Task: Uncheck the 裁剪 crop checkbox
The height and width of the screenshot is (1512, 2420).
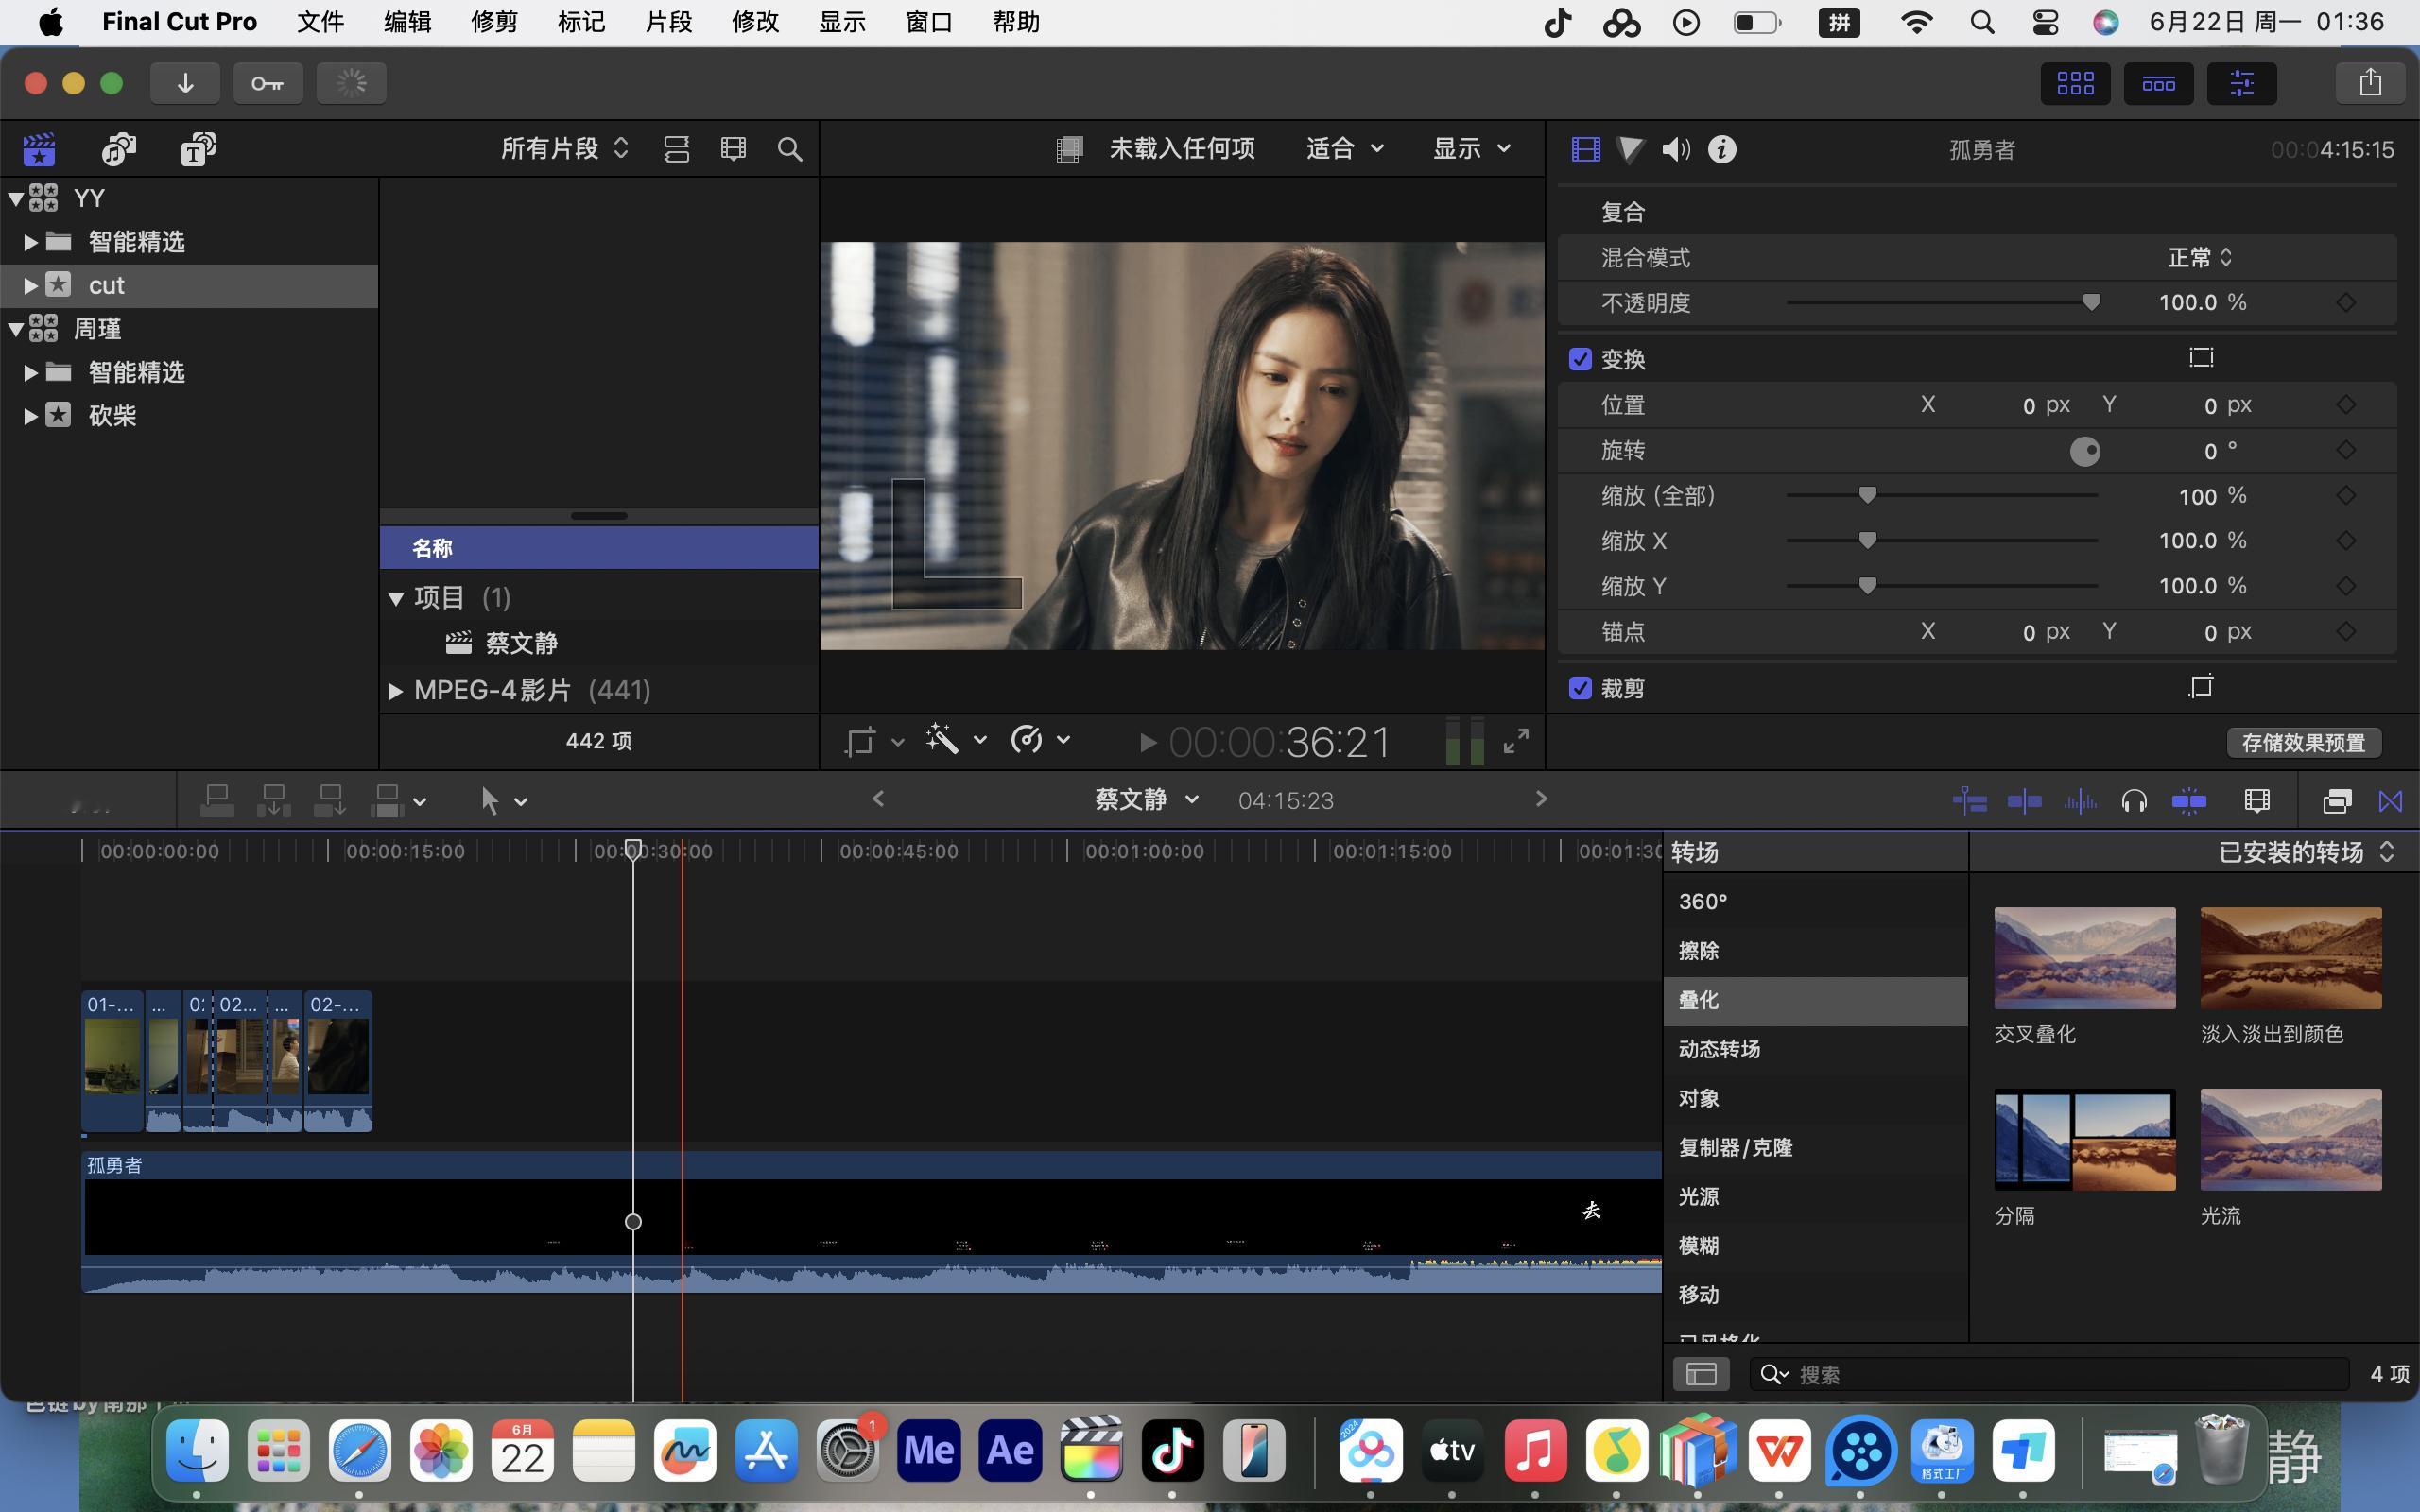Action: click(1580, 688)
